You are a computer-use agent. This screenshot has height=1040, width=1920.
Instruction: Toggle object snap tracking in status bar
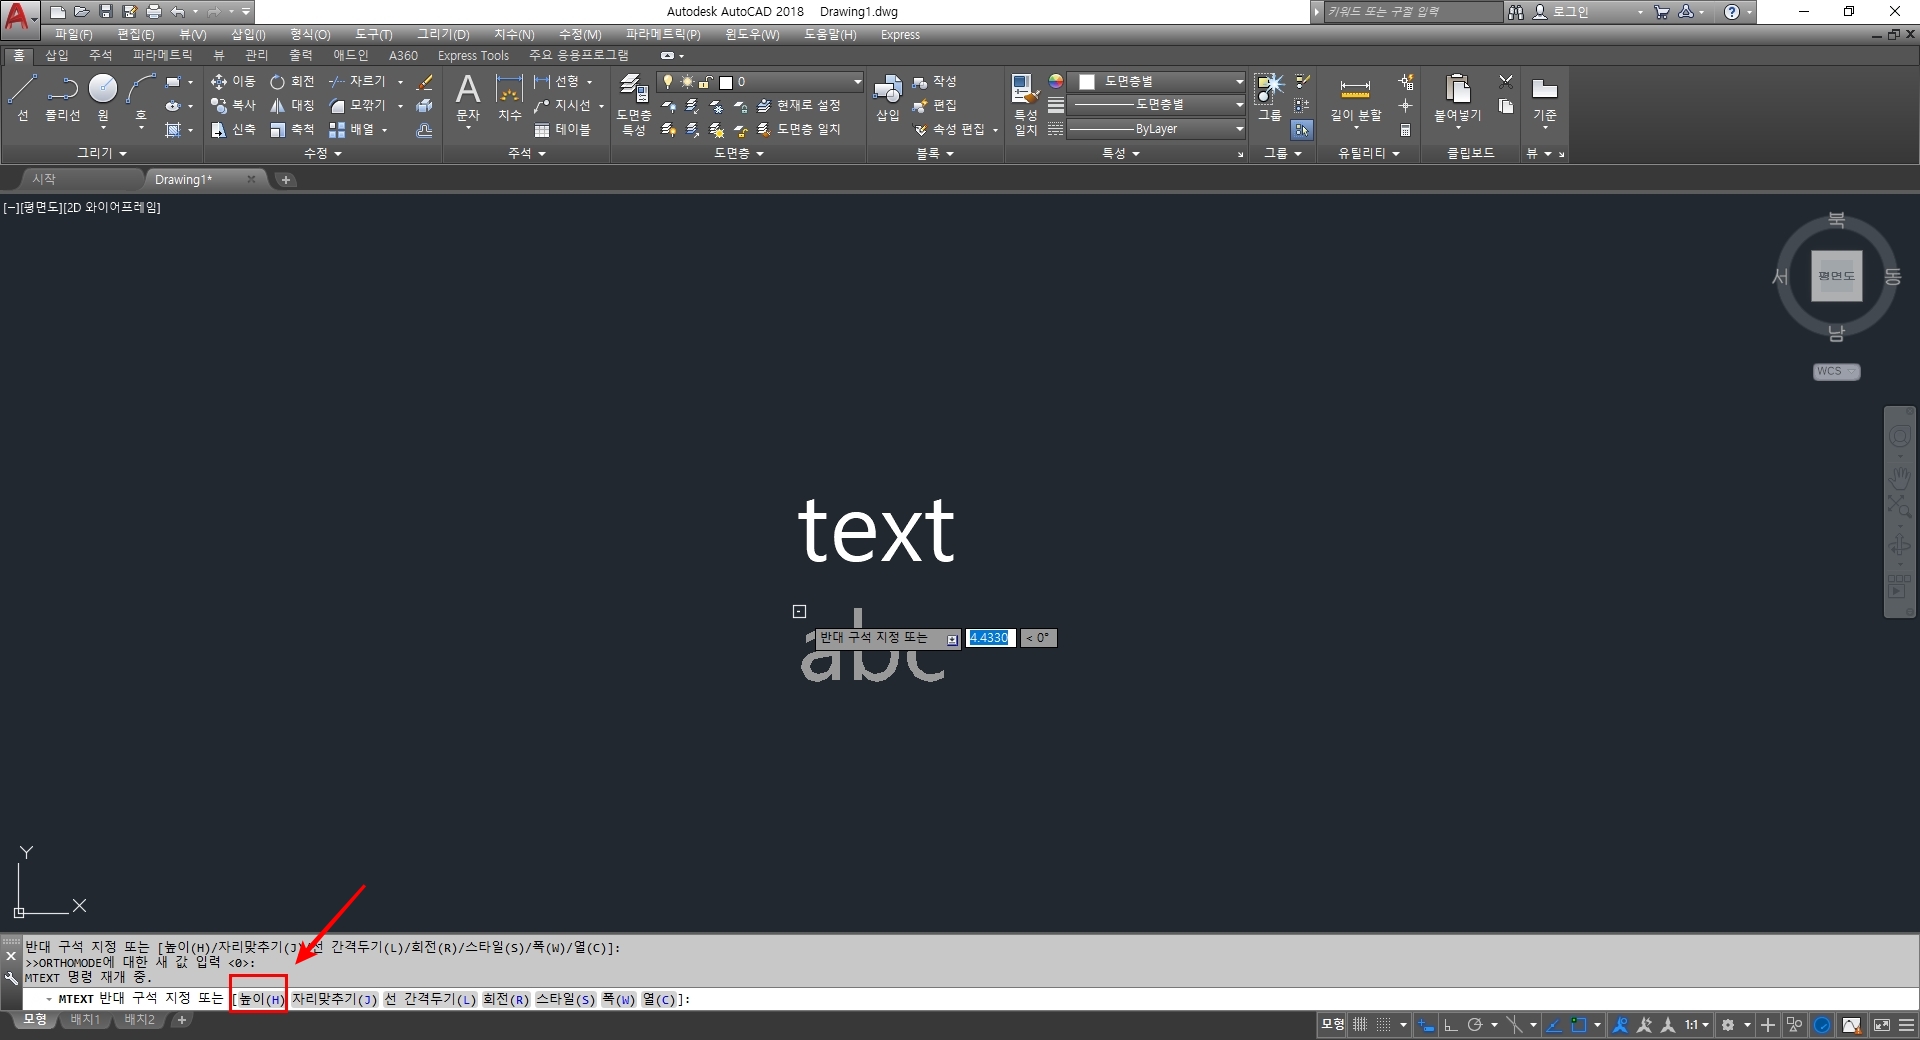pyautogui.click(x=1553, y=1025)
